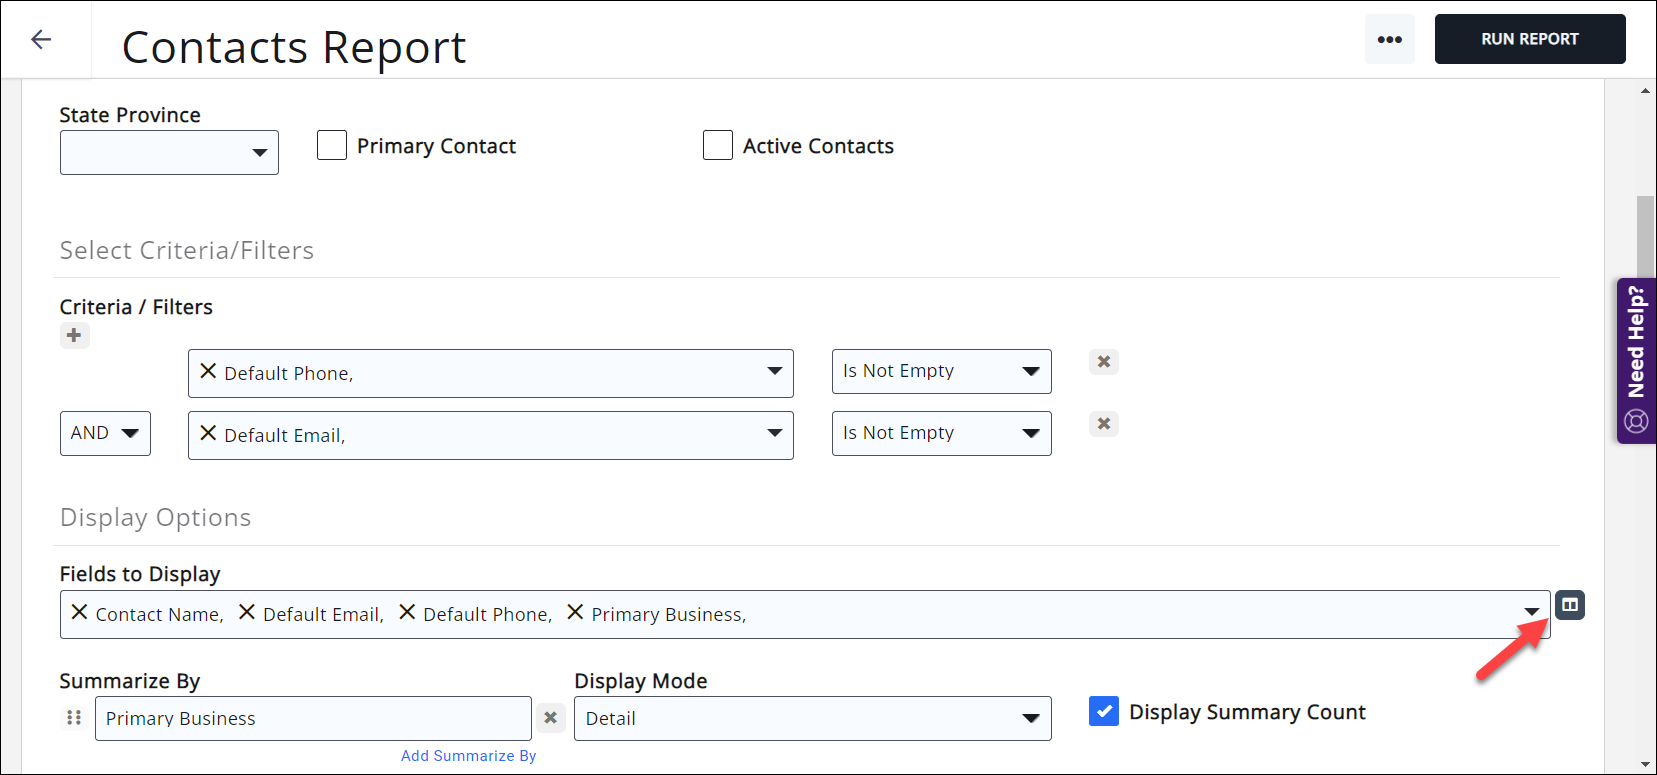Enable the Primary Contact checkbox
This screenshot has width=1657, height=775.
332,146
